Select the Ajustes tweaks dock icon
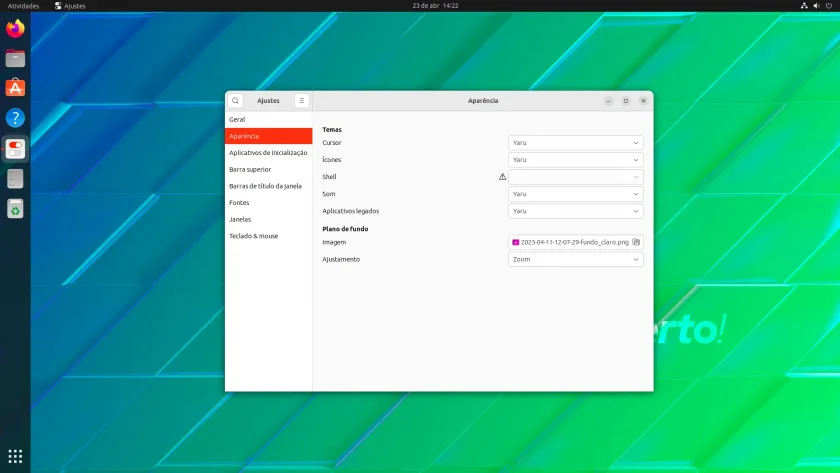840x473 pixels. coord(15,149)
